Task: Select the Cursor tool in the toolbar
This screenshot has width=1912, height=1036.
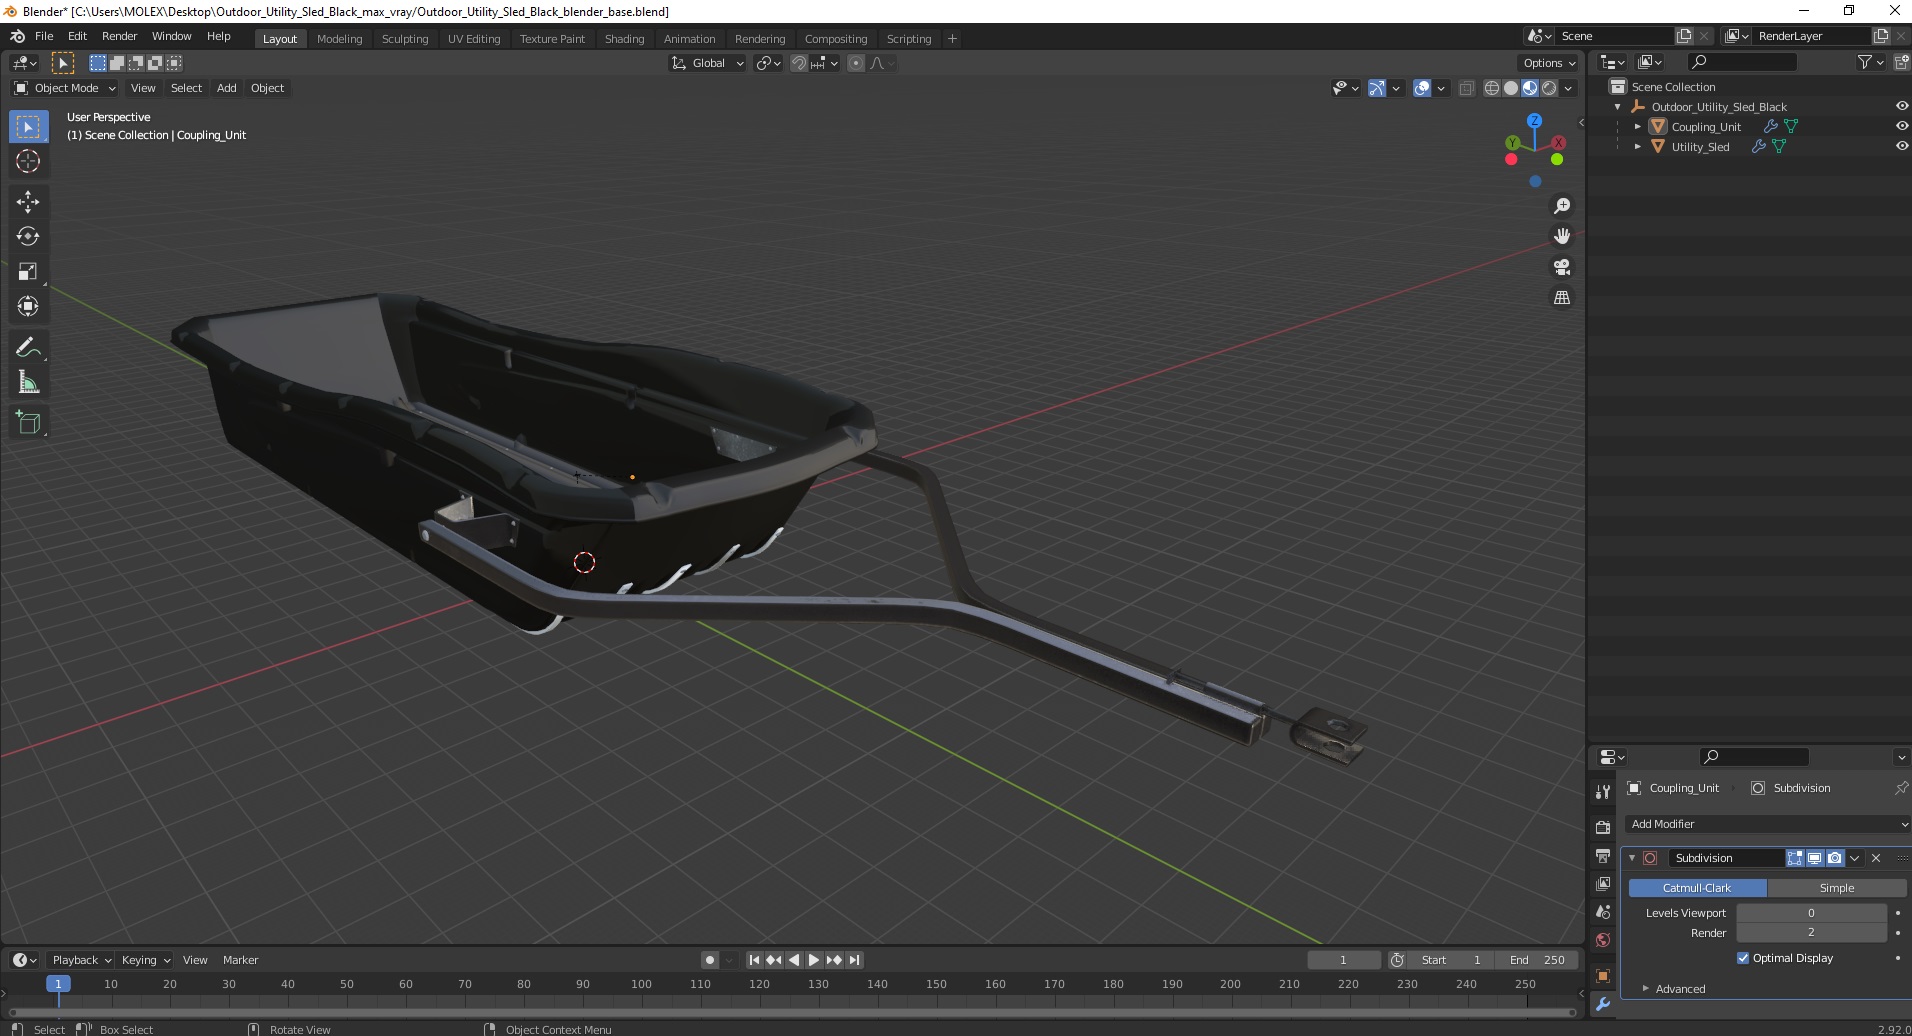Action: [28, 161]
